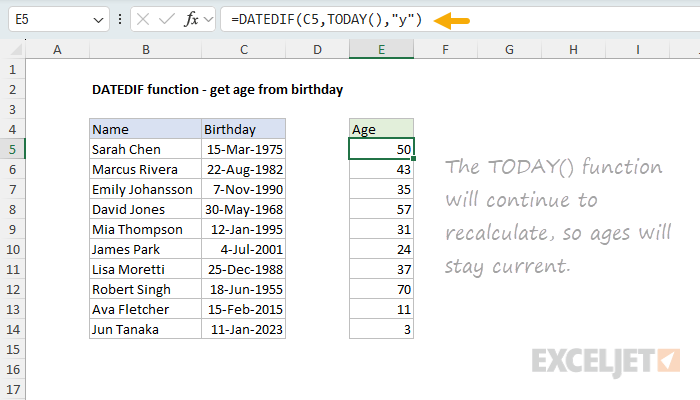Click the birthday cell 11-Jan-2023

[x=243, y=329]
